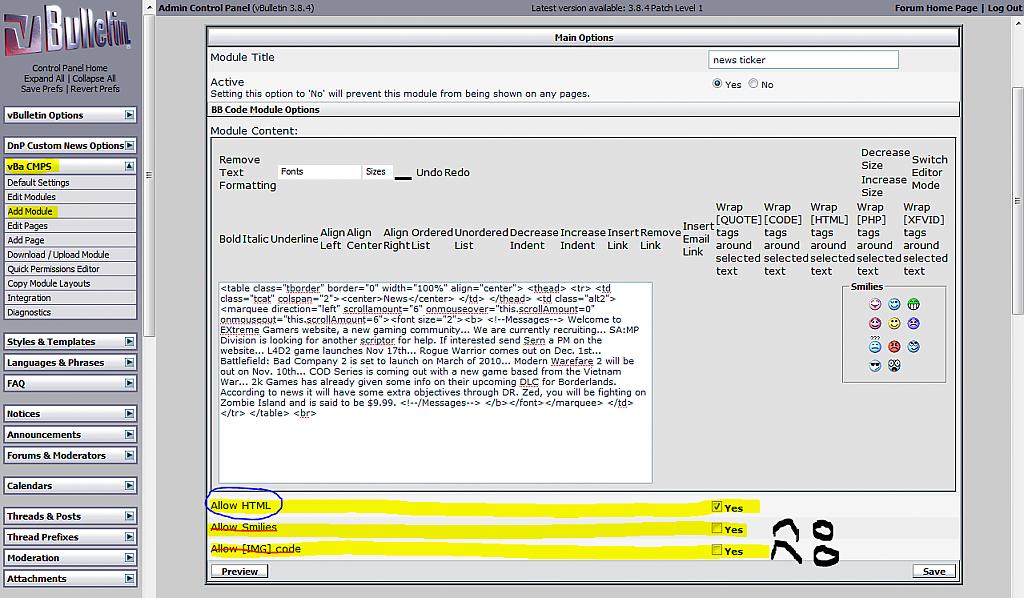The width and height of the screenshot is (1024, 598).
Task: Insert the wide-eyed shocked smiley
Action: coord(894,367)
